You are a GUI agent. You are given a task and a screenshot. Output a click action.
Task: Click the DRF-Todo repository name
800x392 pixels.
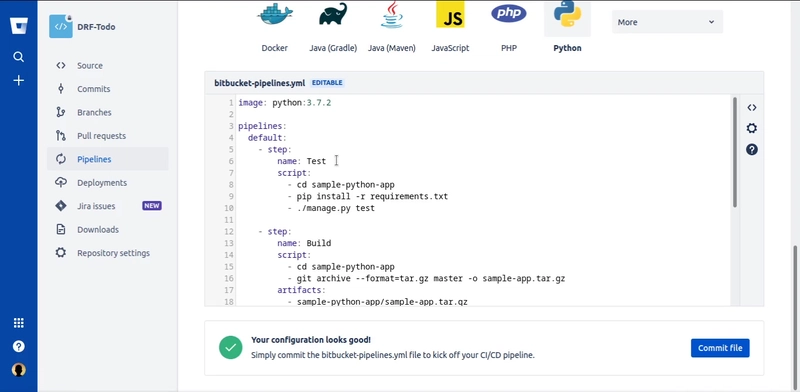(x=96, y=27)
